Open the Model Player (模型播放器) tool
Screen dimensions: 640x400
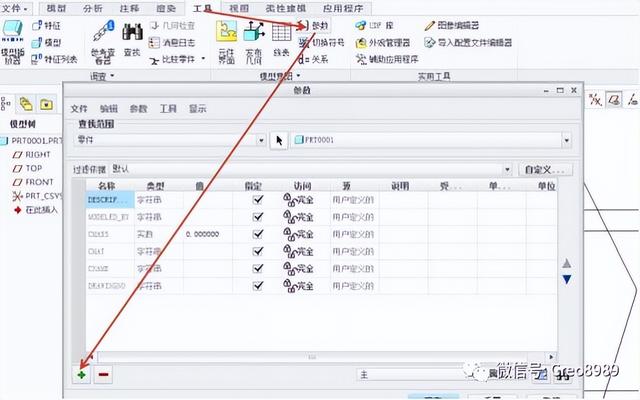tap(12, 41)
